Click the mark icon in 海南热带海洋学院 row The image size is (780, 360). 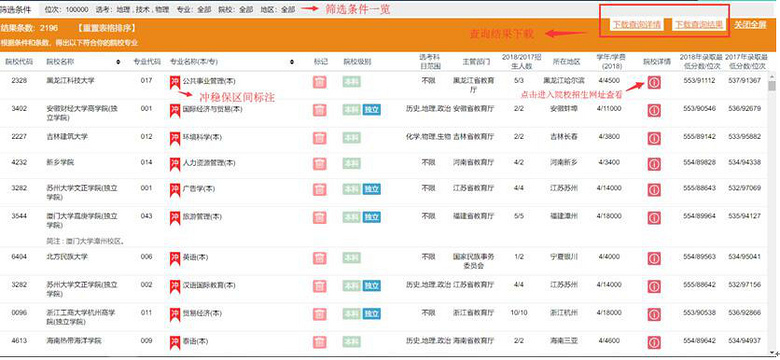point(320,342)
